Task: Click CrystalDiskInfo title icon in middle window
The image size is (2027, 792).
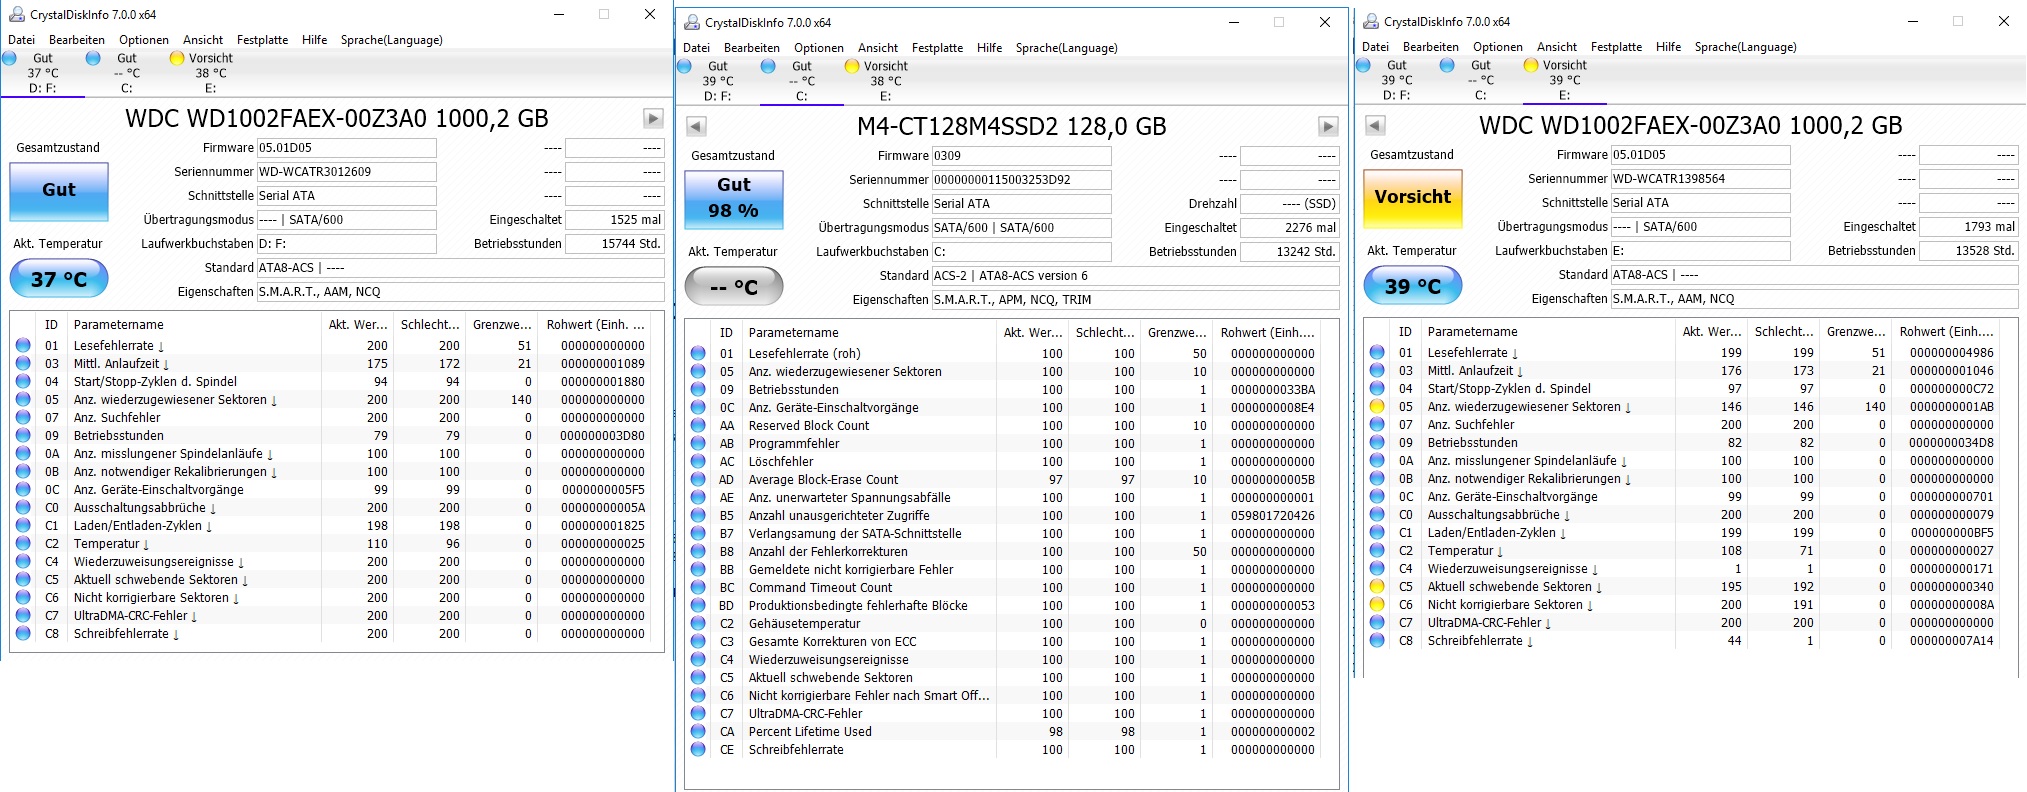Action: point(691,22)
